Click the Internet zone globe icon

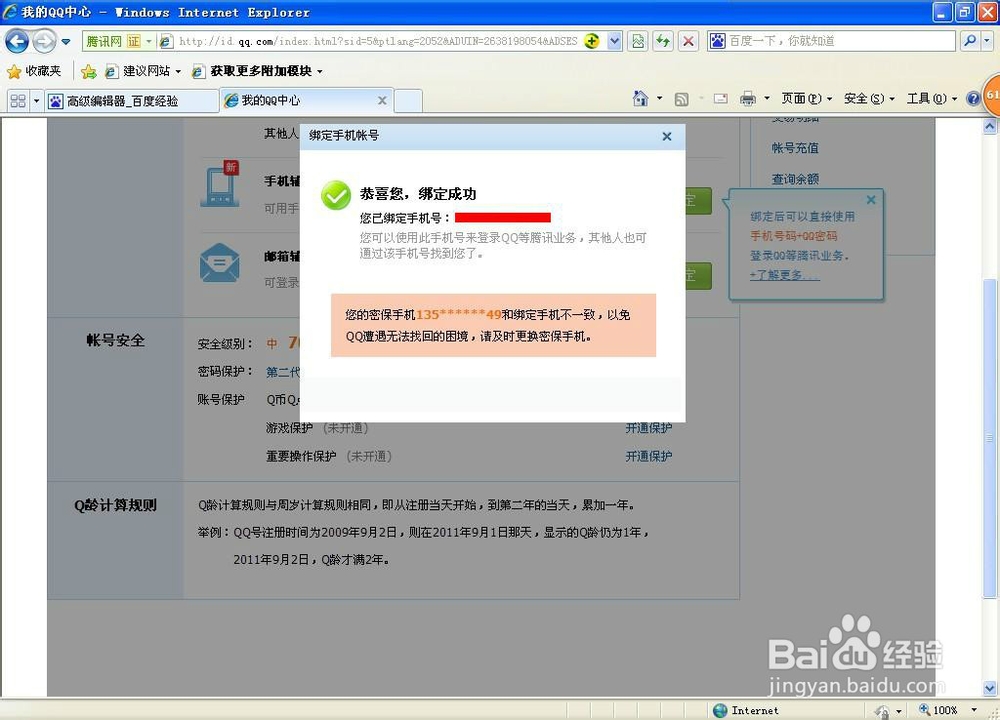tap(720, 710)
